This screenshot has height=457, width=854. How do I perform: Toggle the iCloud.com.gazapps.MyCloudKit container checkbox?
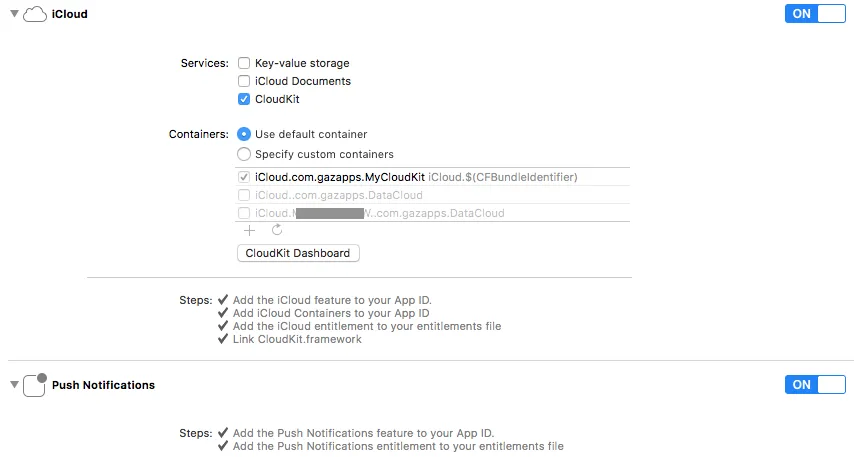tap(244, 177)
